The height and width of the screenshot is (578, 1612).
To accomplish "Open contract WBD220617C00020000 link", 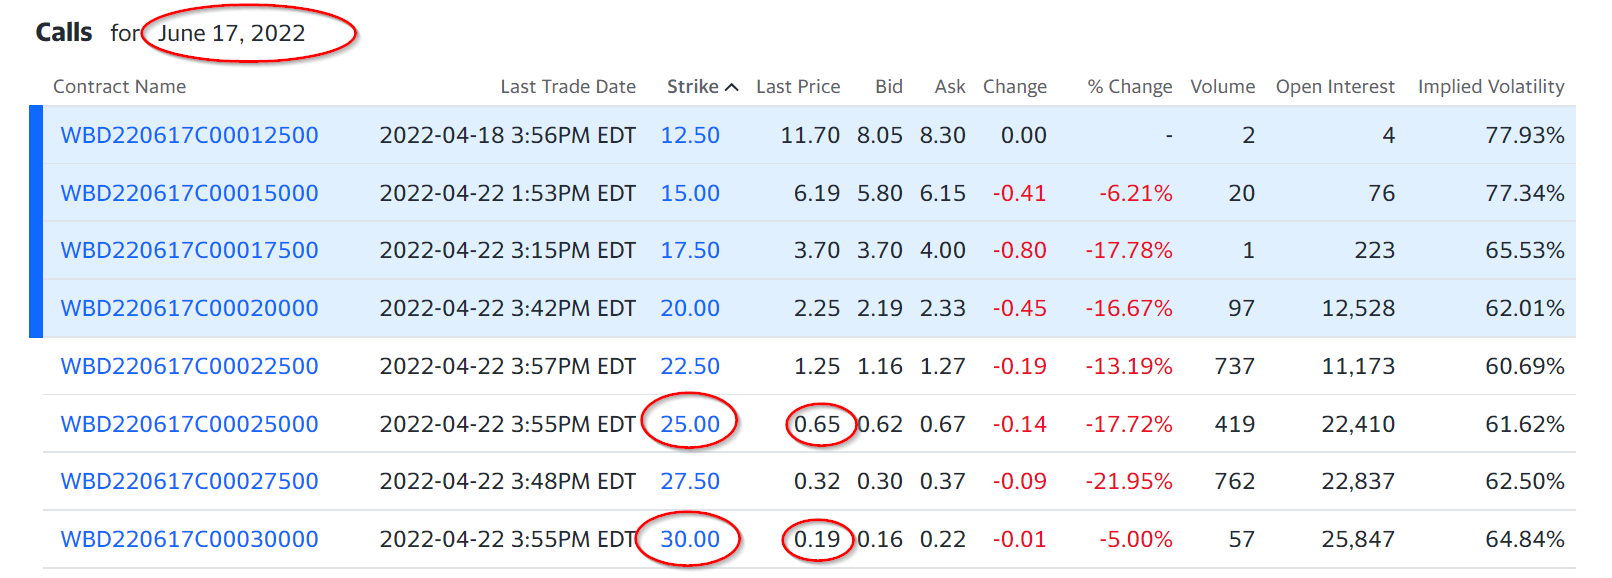I will (189, 308).
